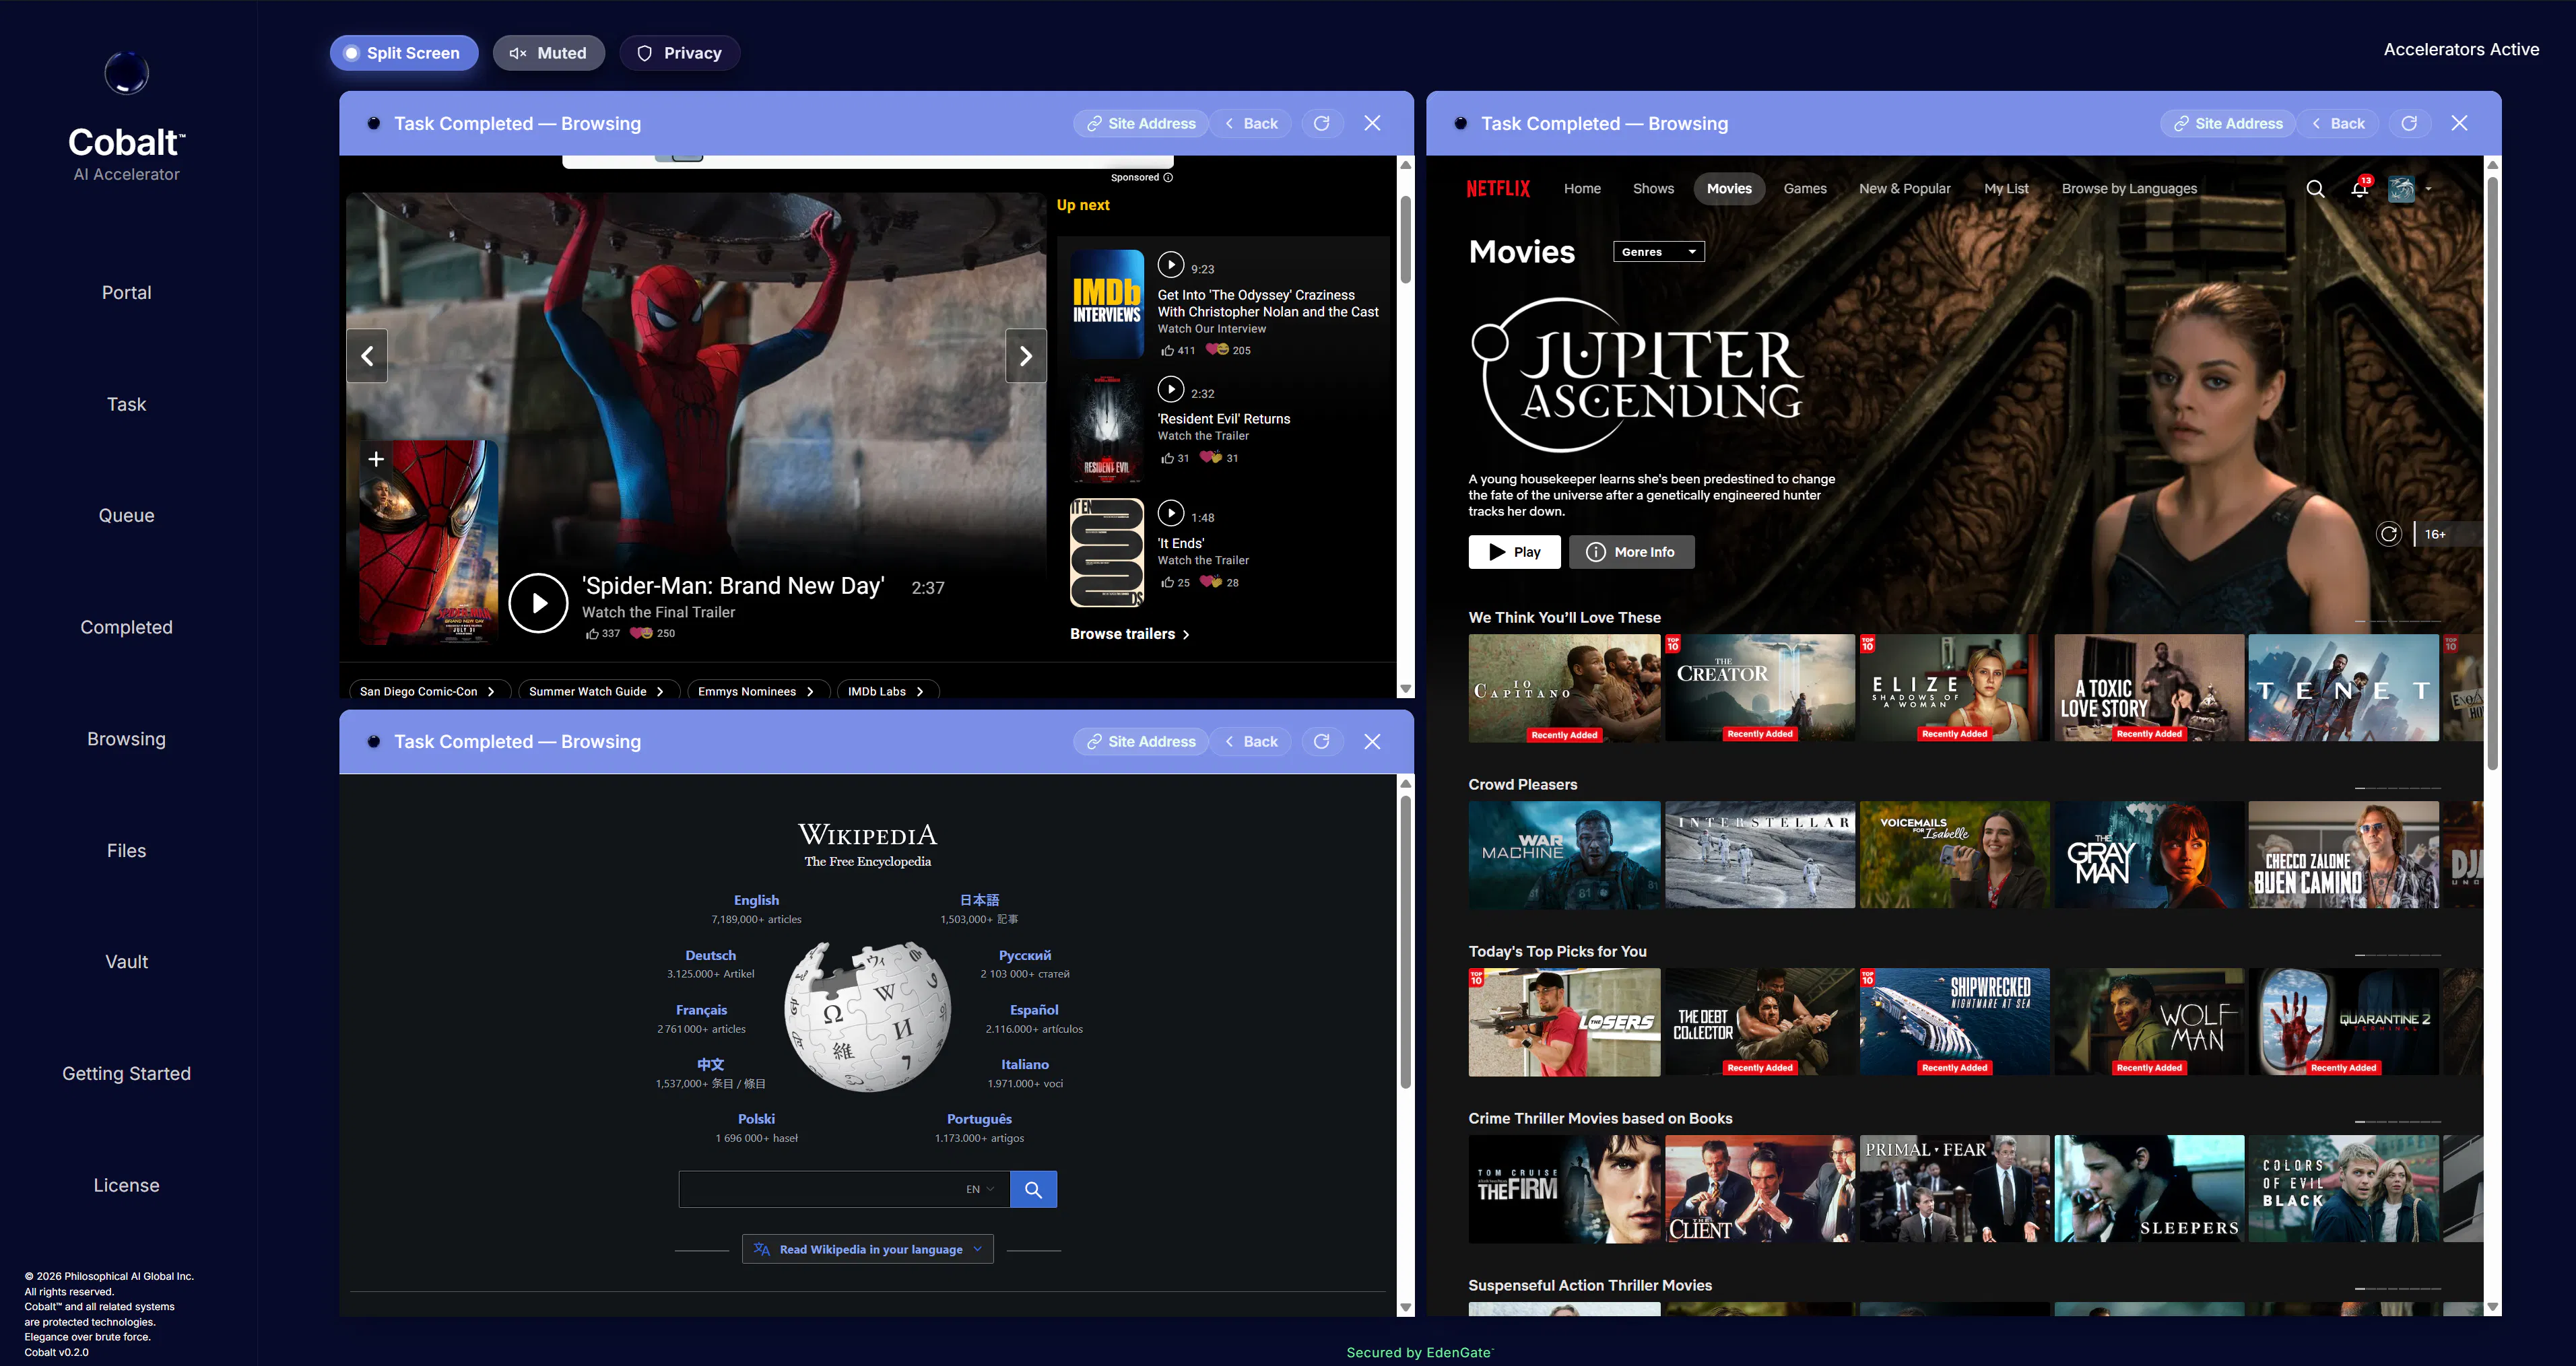This screenshot has width=2576, height=1366.
Task: Close the Wikipedia browsing pane
Action: coord(1372,741)
